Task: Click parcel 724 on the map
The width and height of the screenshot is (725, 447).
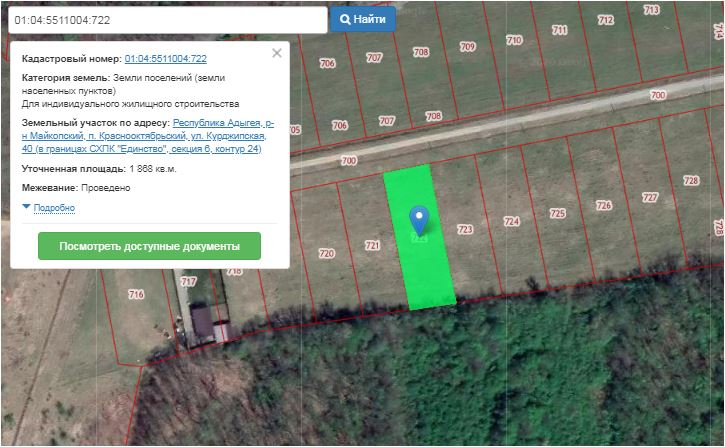Action: pyautogui.click(x=511, y=222)
